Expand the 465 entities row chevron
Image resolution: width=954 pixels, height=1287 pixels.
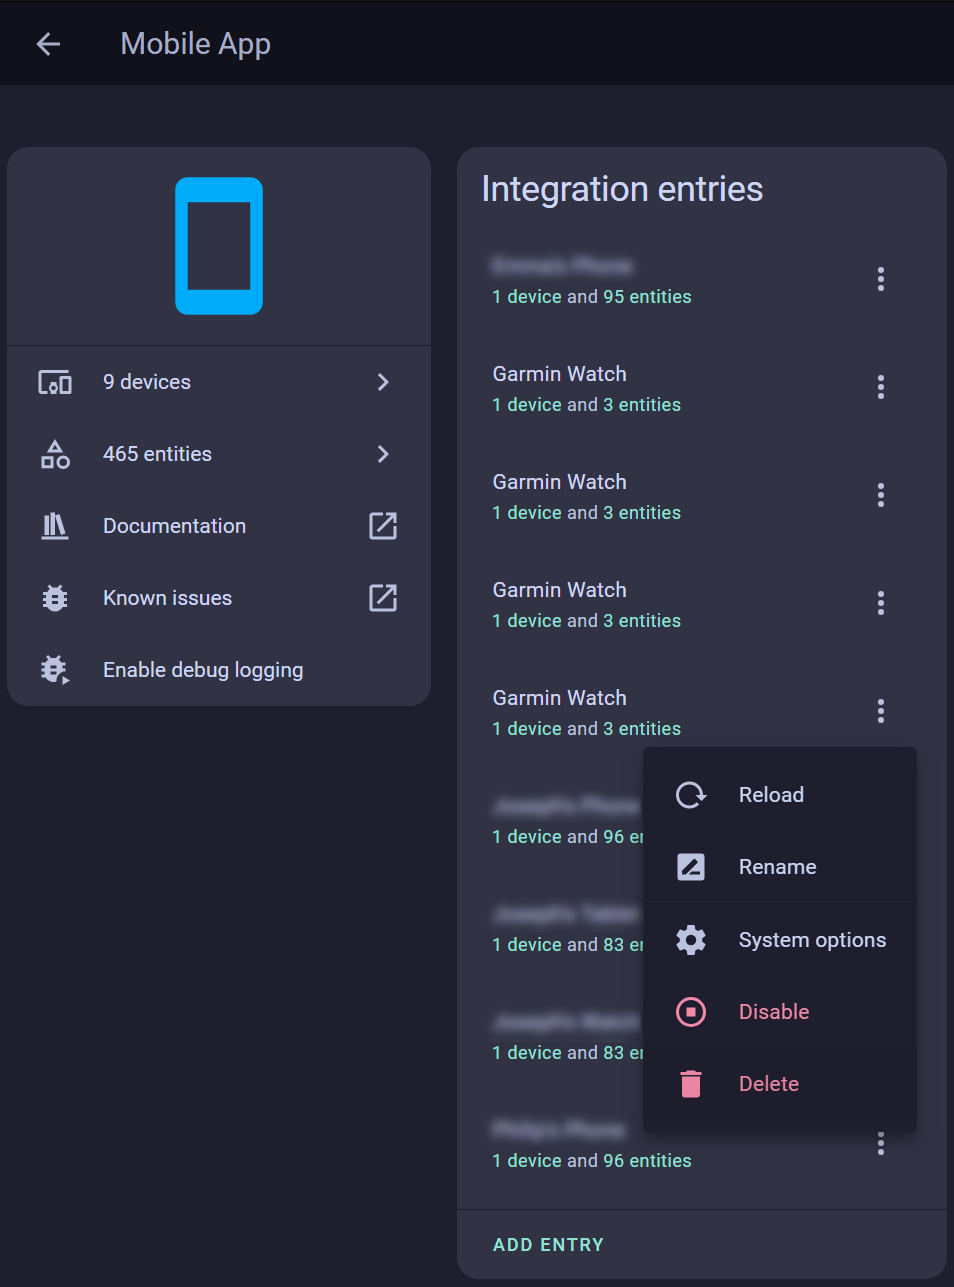coord(382,454)
